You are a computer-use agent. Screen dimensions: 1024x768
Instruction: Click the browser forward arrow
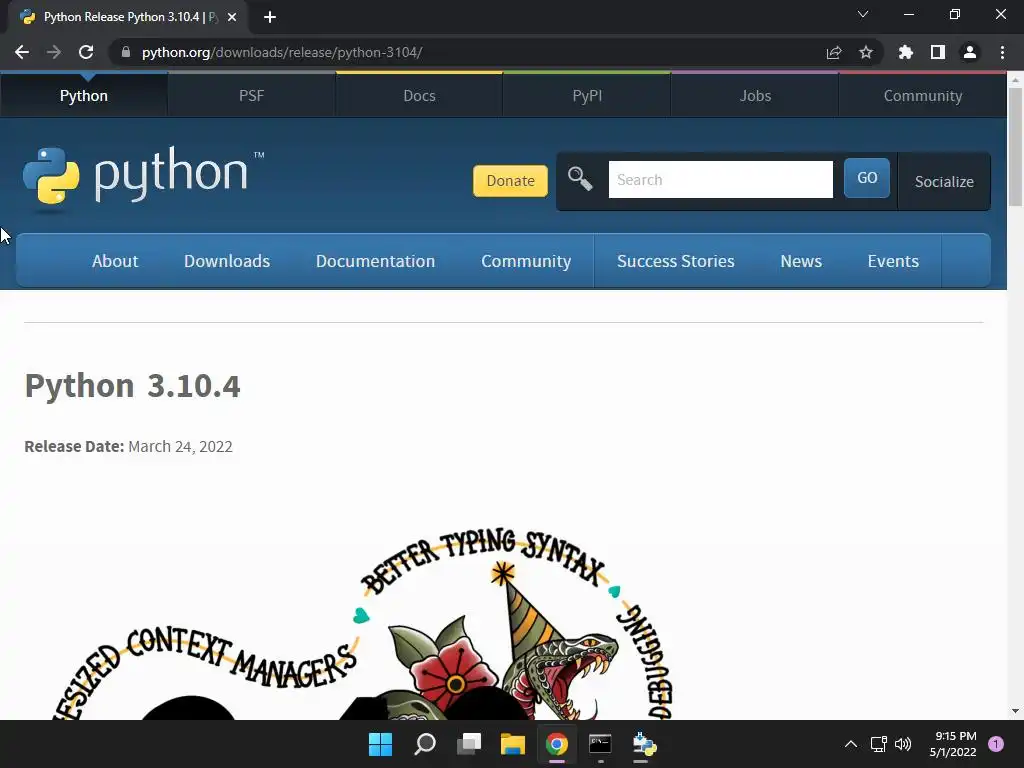[54, 52]
